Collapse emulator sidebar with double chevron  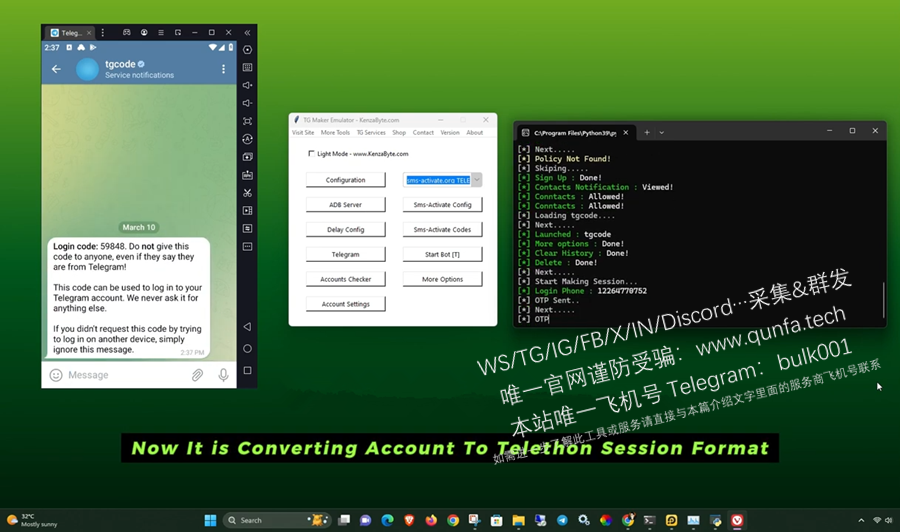247,33
